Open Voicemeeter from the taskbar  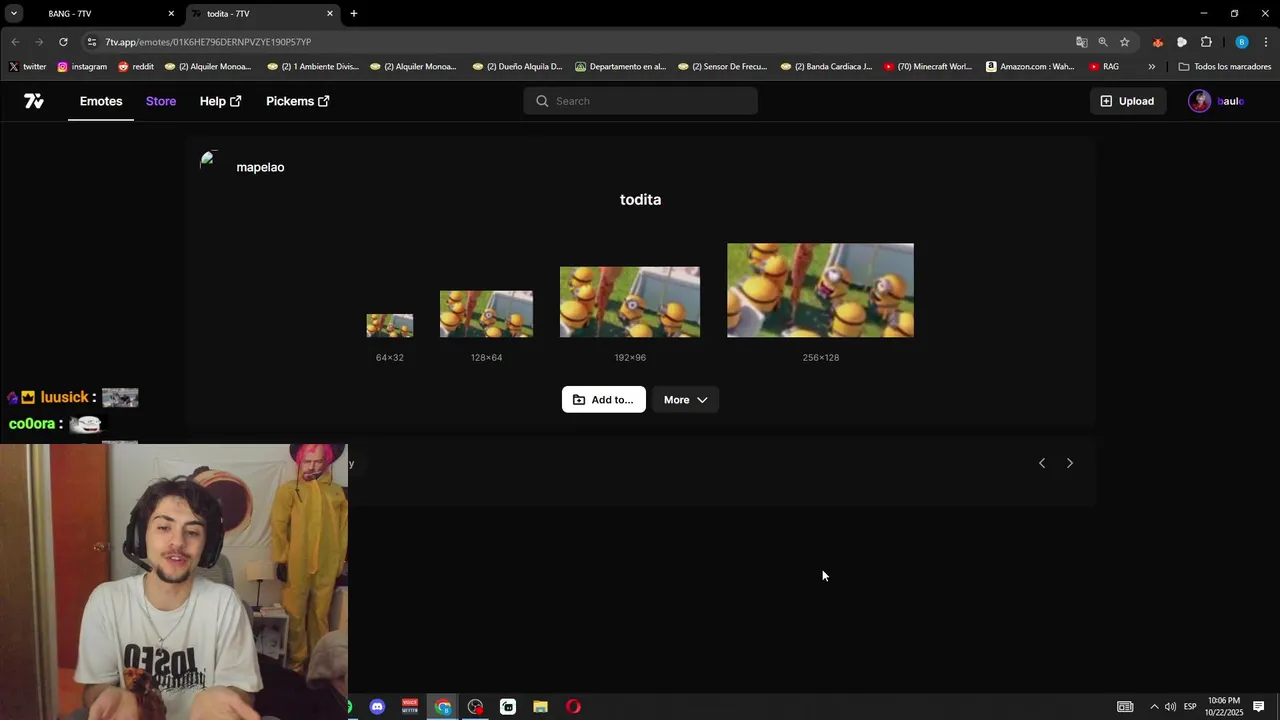tap(410, 707)
